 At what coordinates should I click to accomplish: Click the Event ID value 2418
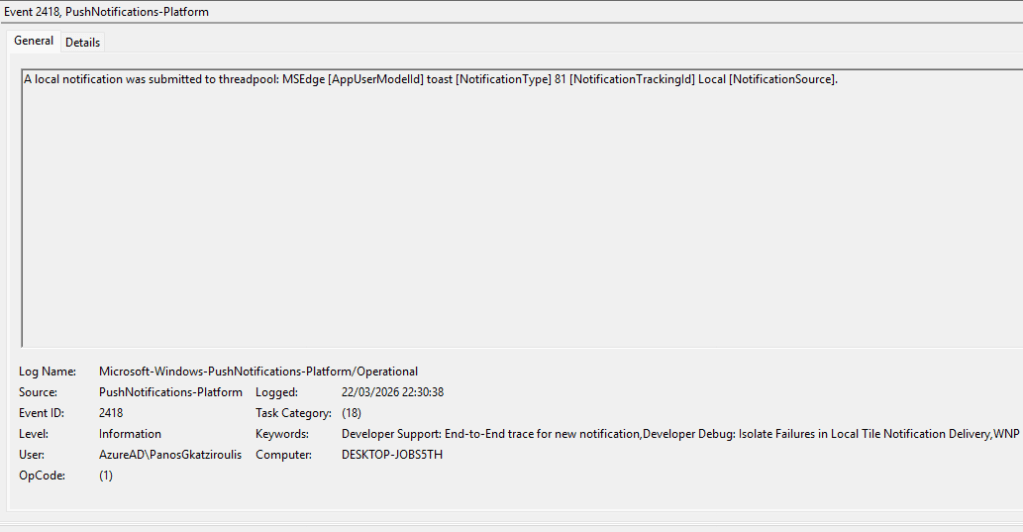pyautogui.click(x=111, y=413)
